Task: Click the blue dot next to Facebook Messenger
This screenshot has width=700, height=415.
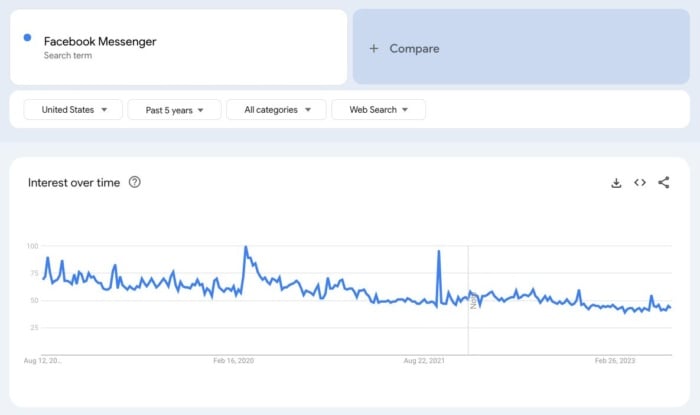Action: pyautogui.click(x=27, y=37)
